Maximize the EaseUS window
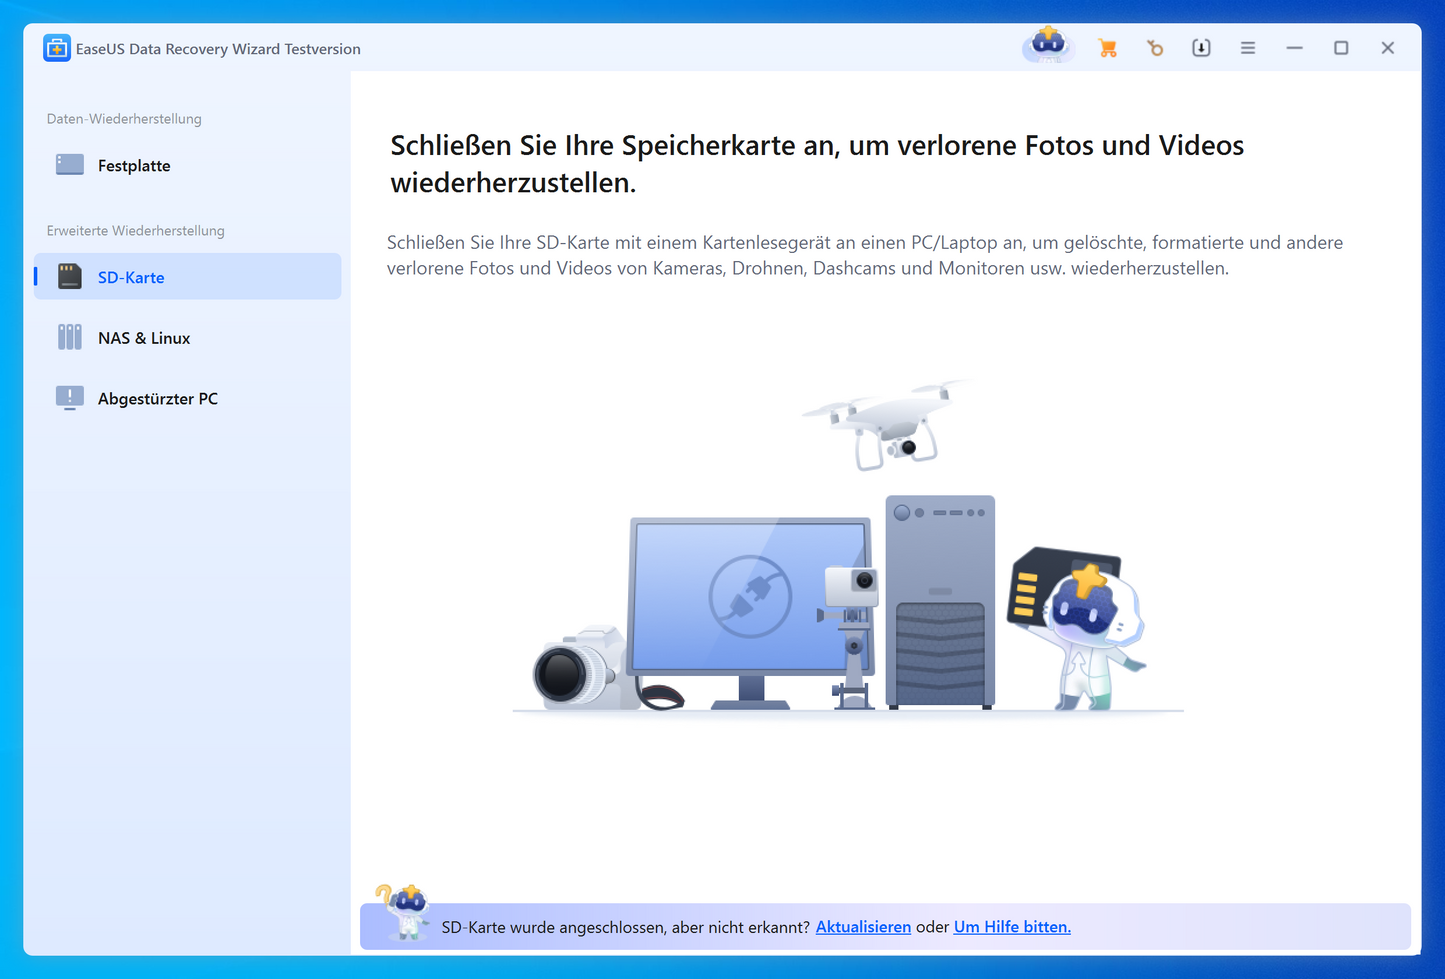Screen dimensions: 1445x979 tap(1341, 48)
